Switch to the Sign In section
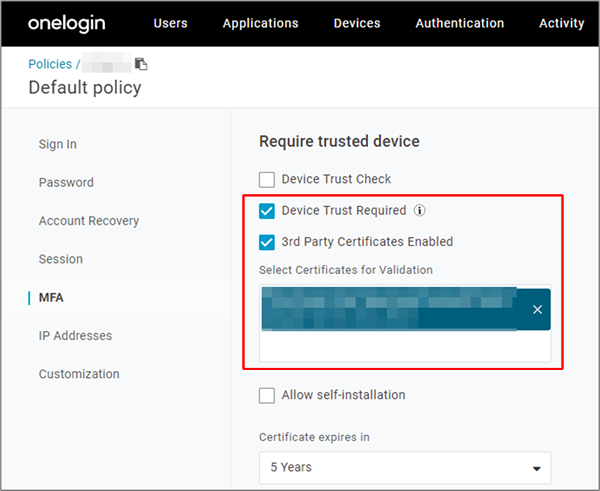600x491 pixels. [58, 144]
